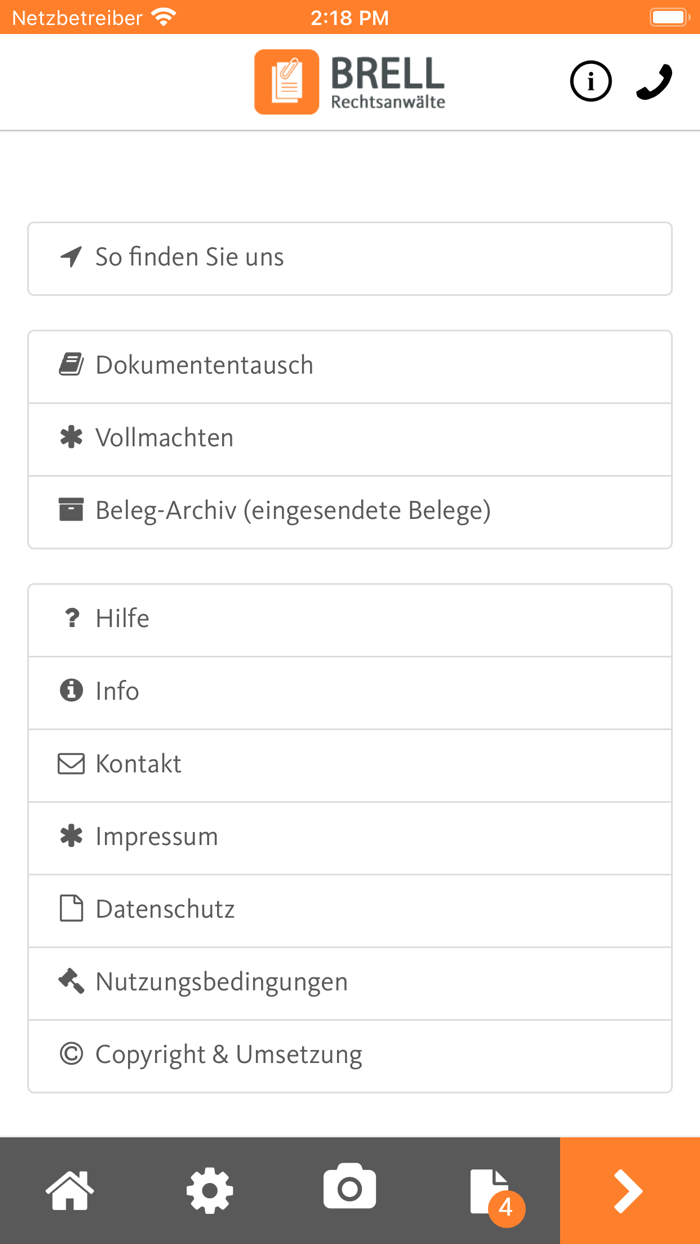The height and width of the screenshot is (1244, 700).
Task: Tap the navigation arrow icon beside So finden Sie uns
Action: coord(68,257)
